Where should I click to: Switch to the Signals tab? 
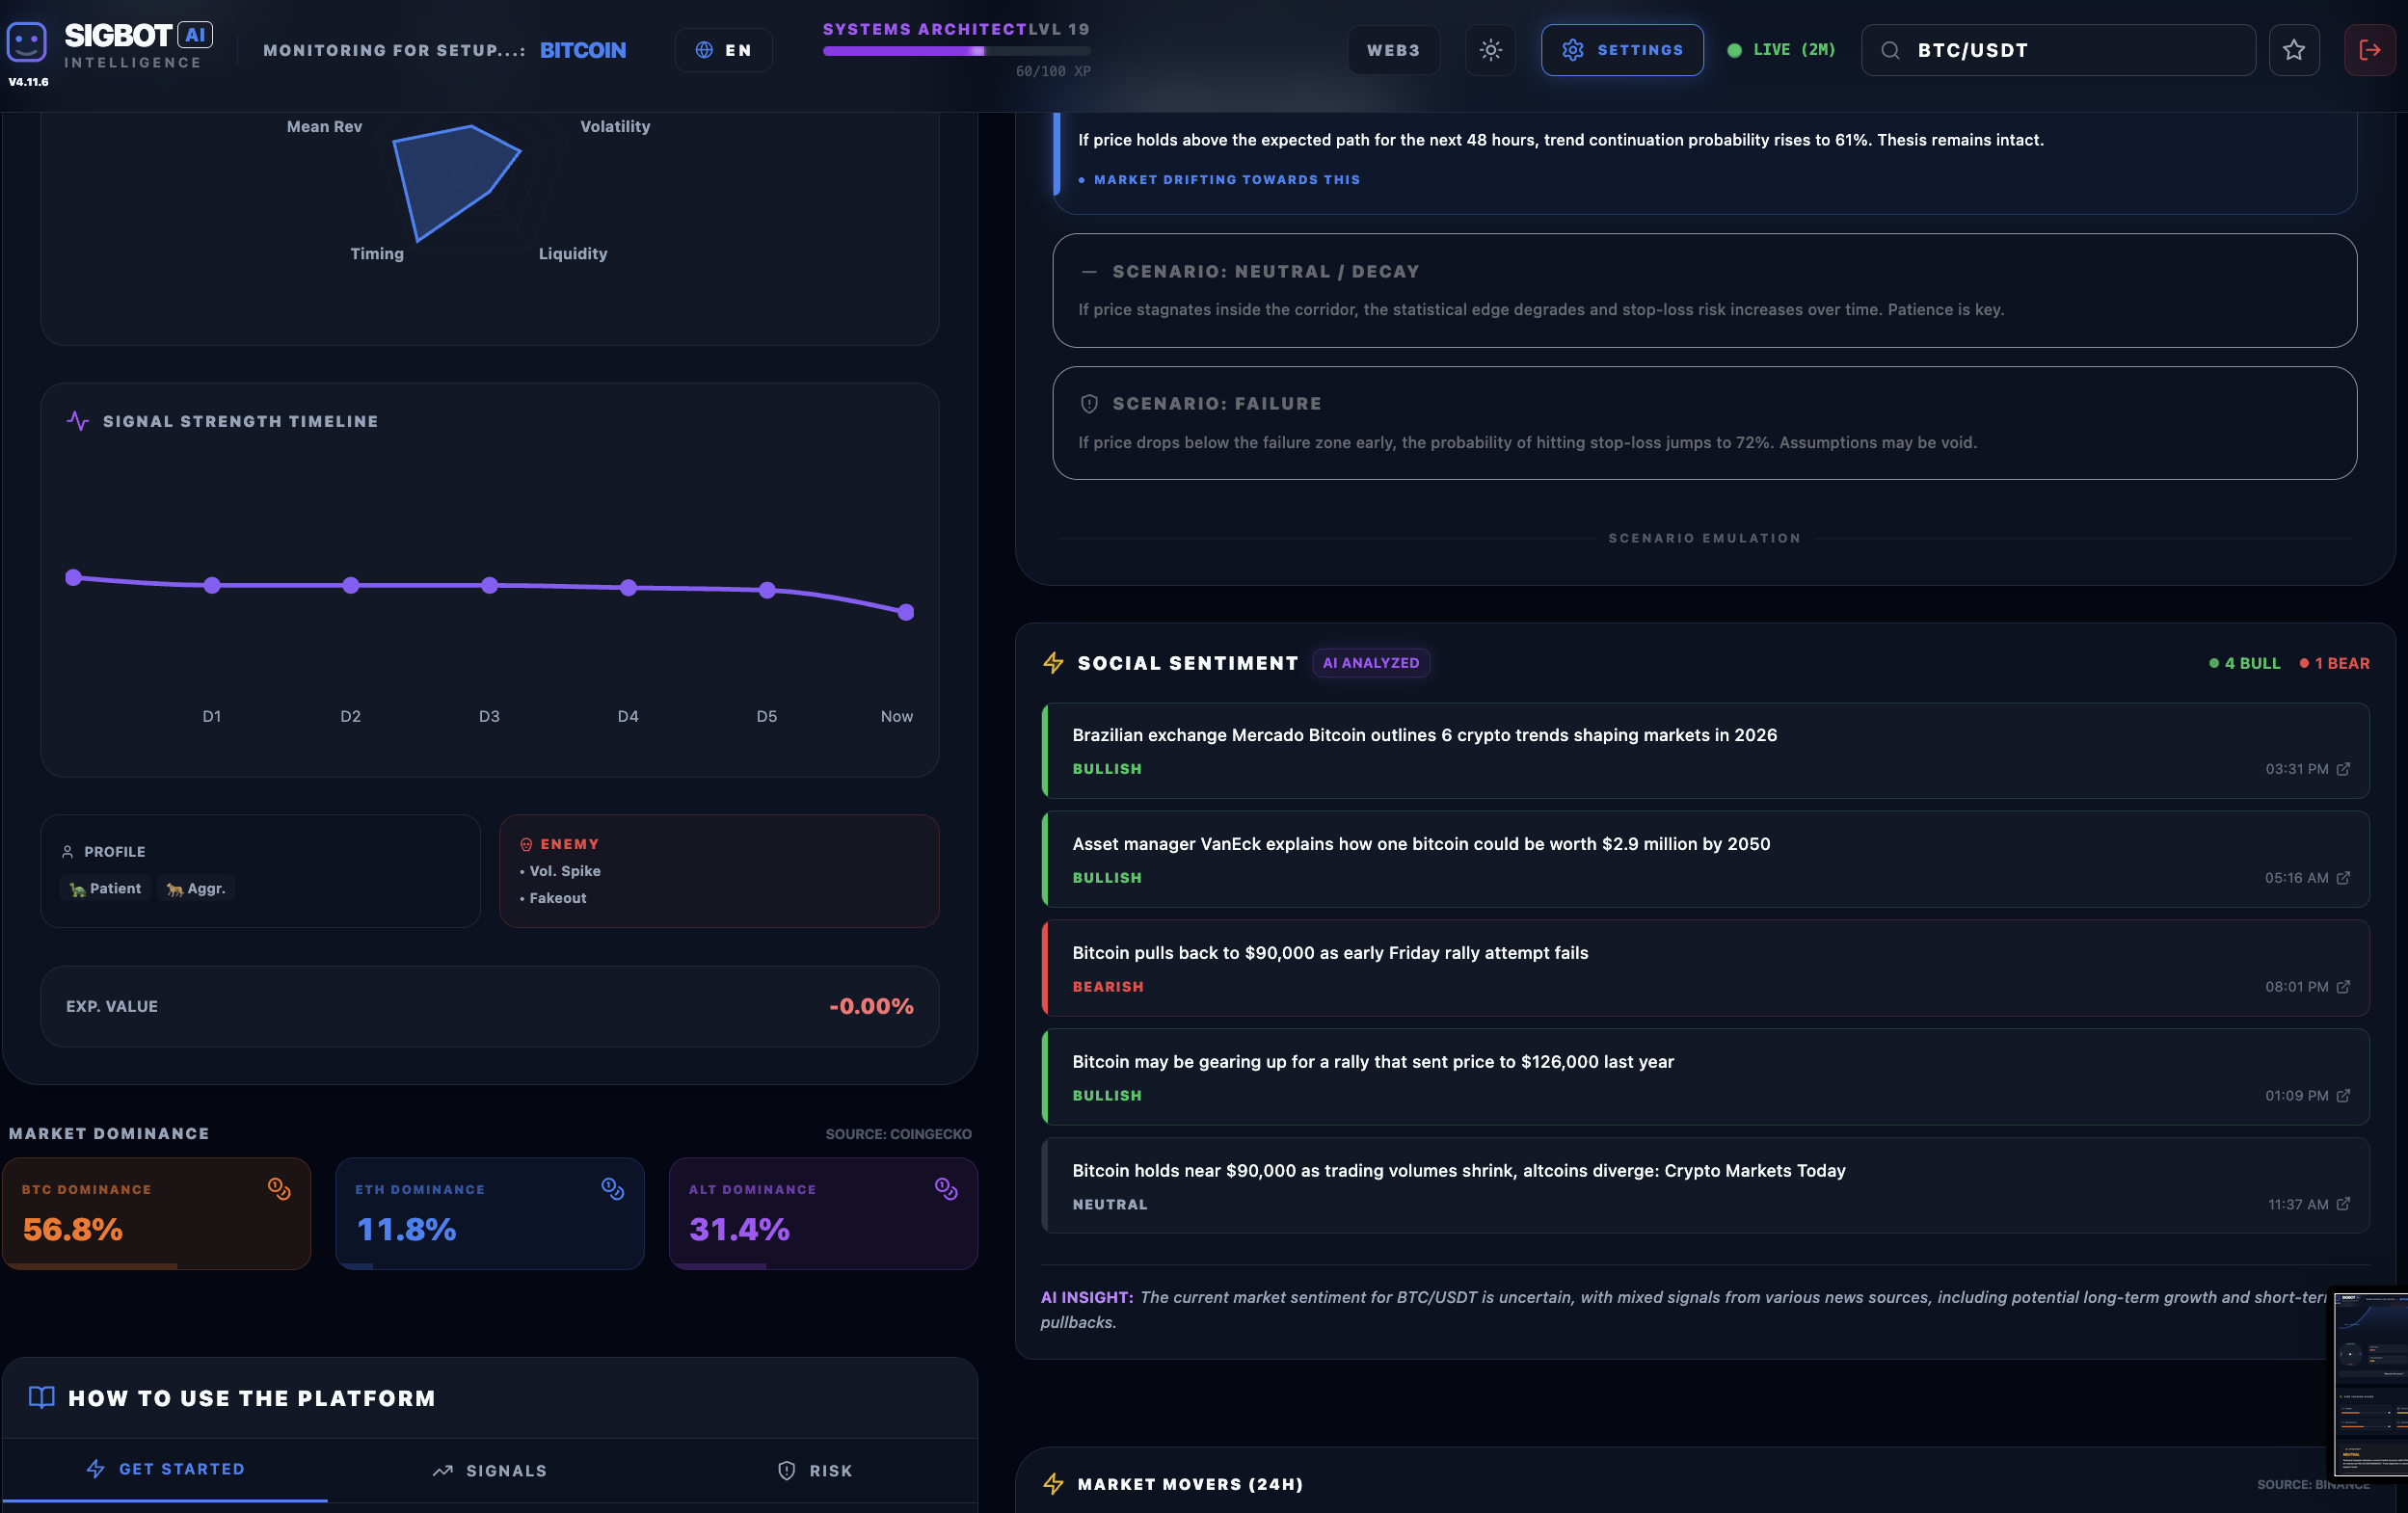click(489, 1470)
